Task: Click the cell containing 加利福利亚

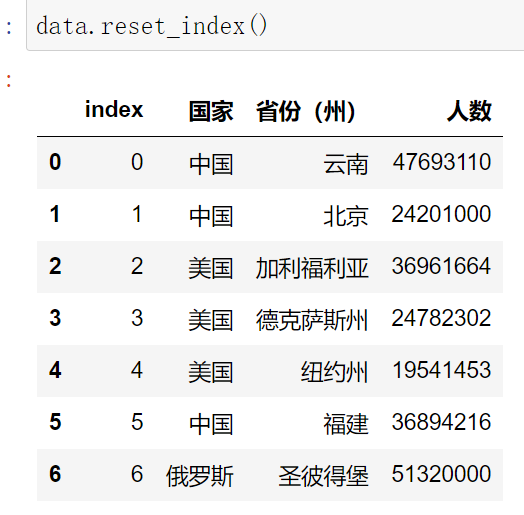Action: [312, 268]
